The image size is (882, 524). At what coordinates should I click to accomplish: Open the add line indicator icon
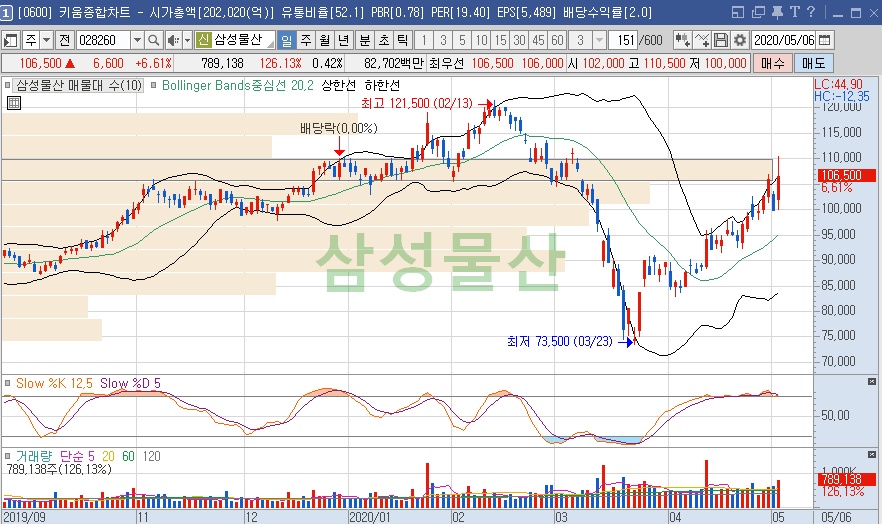(x=702, y=40)
